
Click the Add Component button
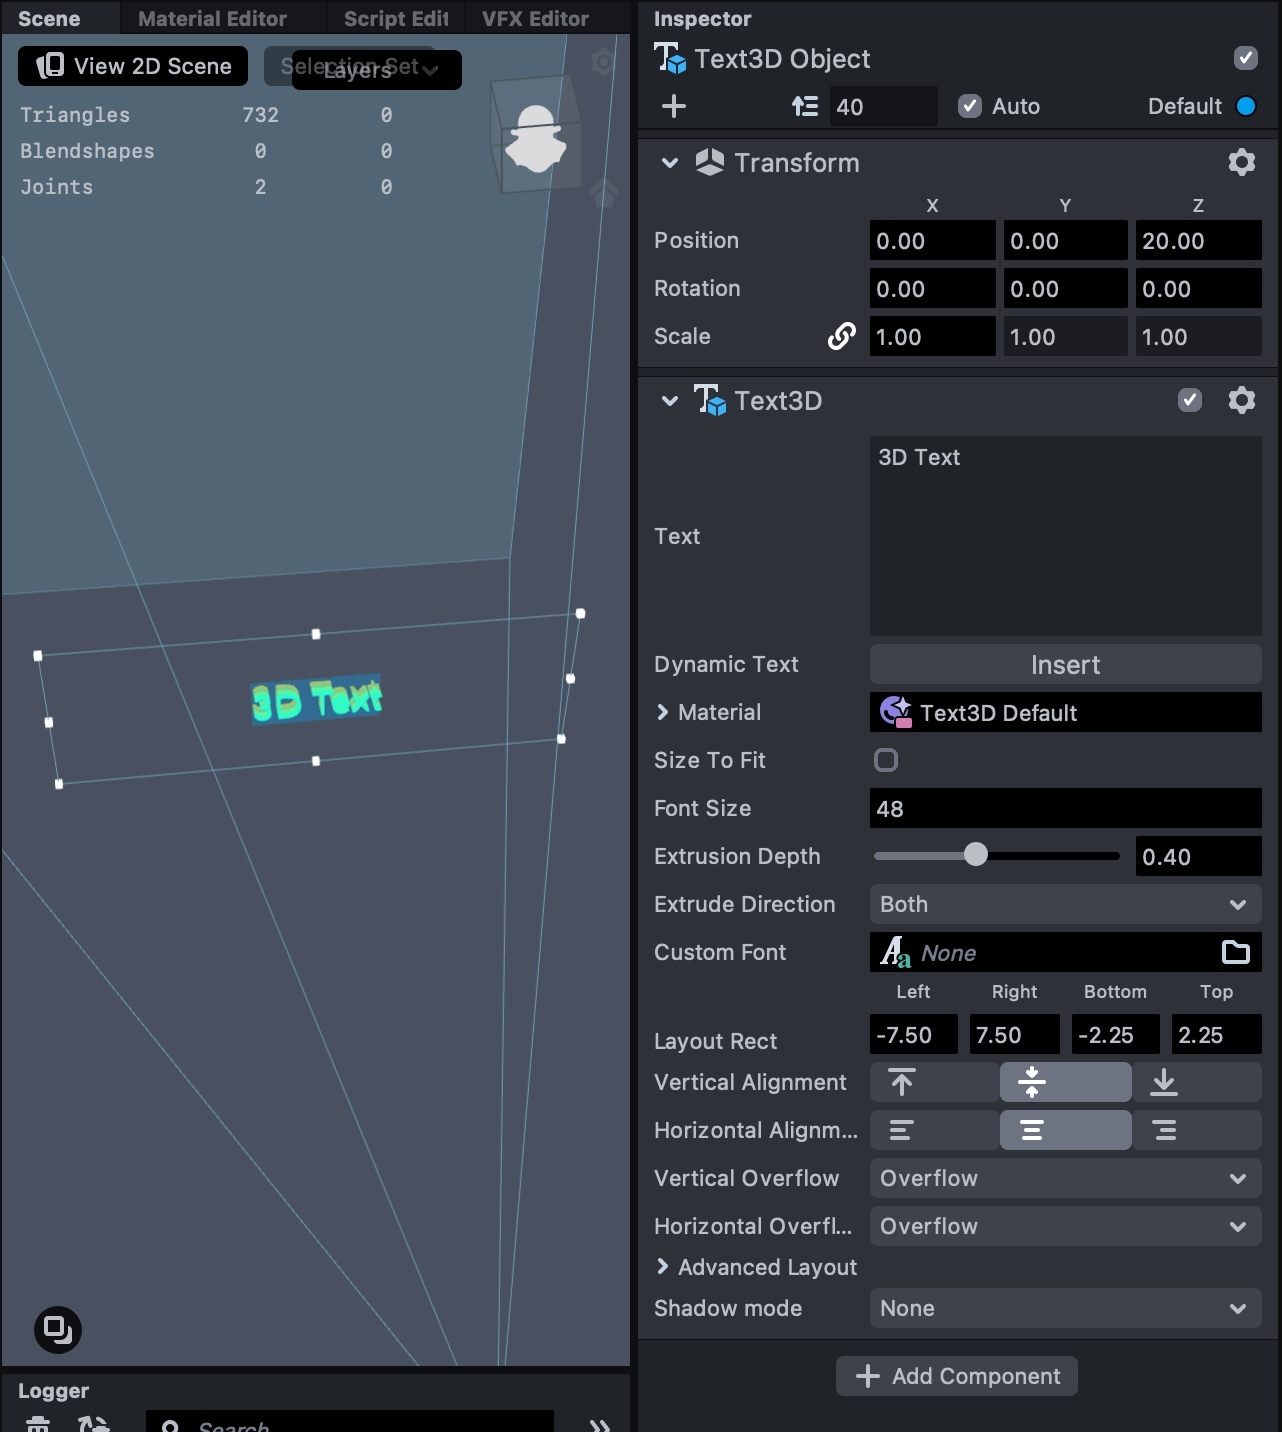(957, 1376)
